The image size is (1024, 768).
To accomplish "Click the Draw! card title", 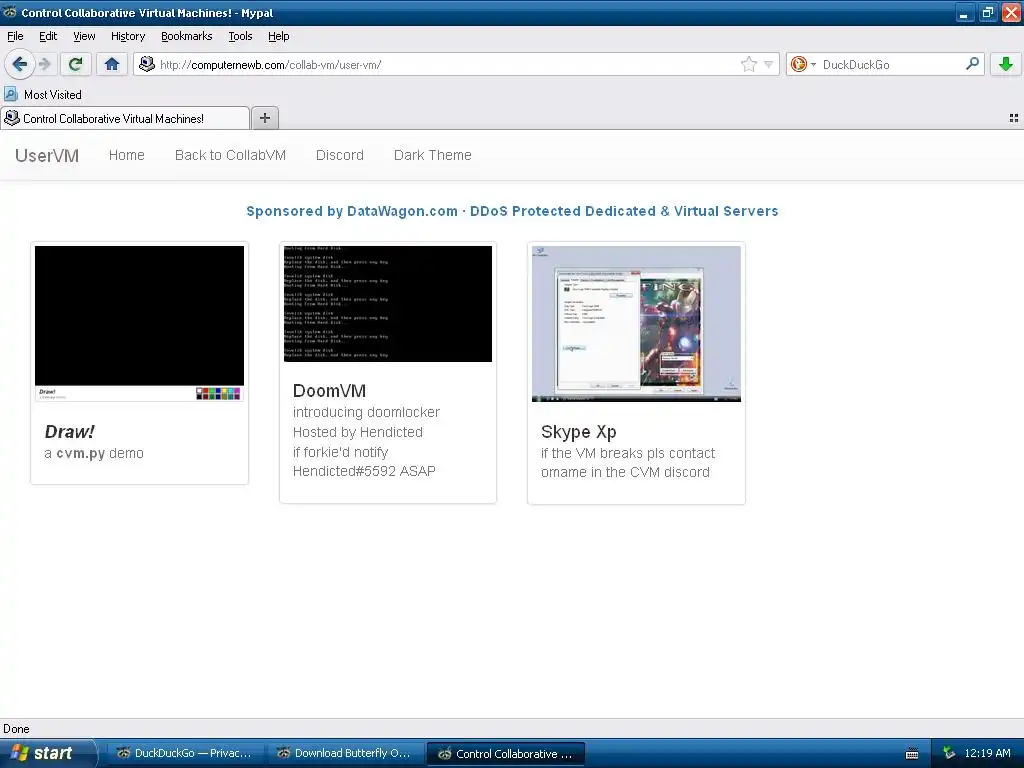I will (x=70, y=432).
